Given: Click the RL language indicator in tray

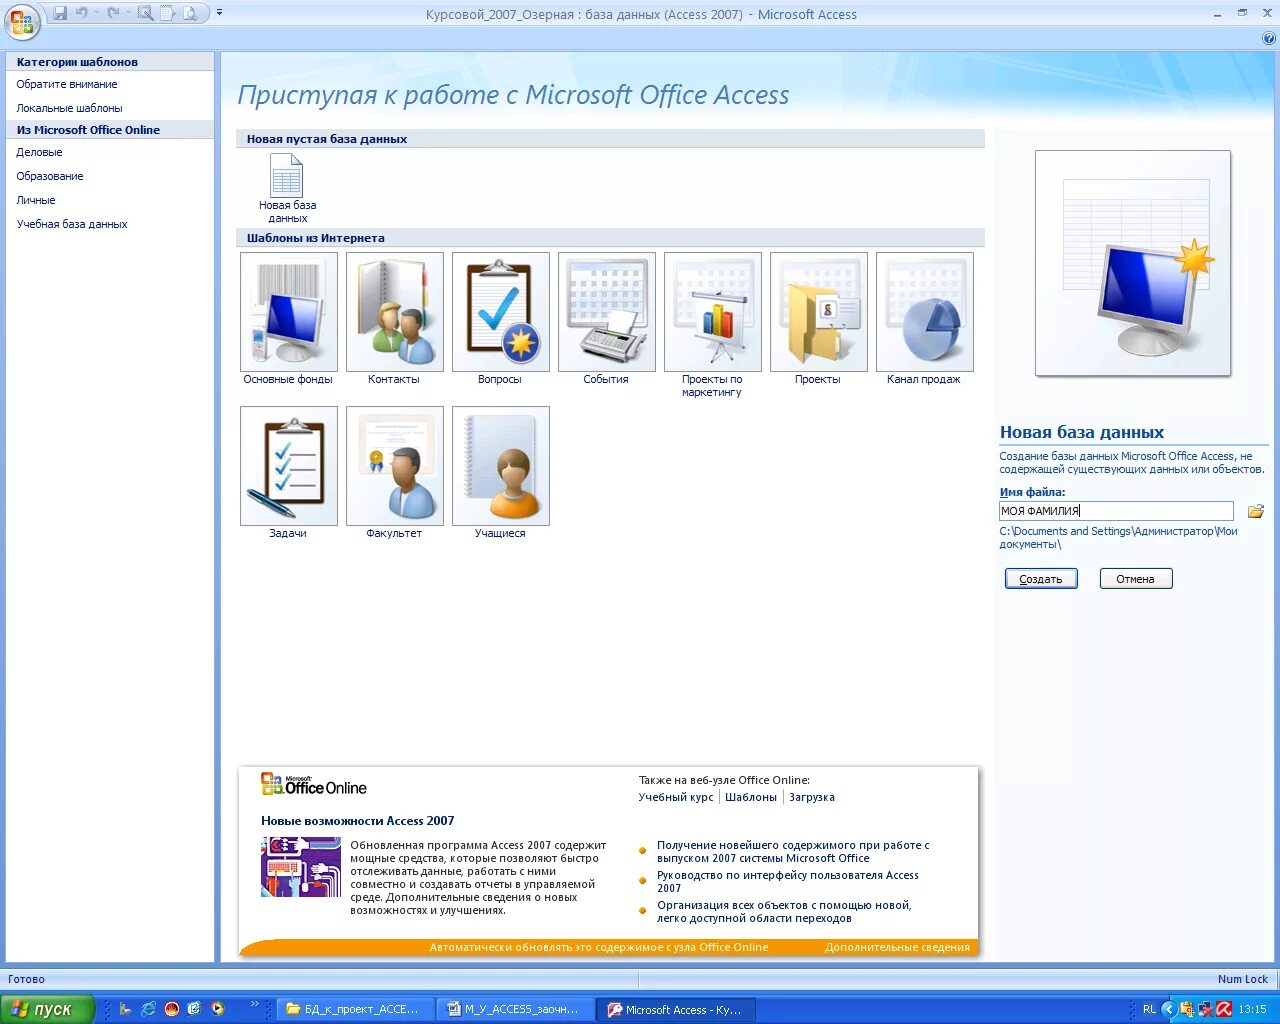Looking at the screenshot, I should [1149, 1009].
